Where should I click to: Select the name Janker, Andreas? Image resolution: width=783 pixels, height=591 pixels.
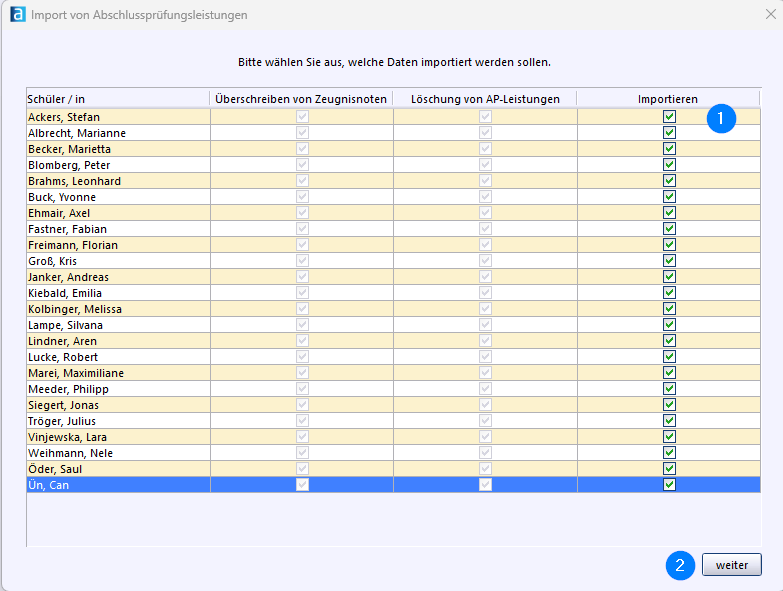click(68, 277)
